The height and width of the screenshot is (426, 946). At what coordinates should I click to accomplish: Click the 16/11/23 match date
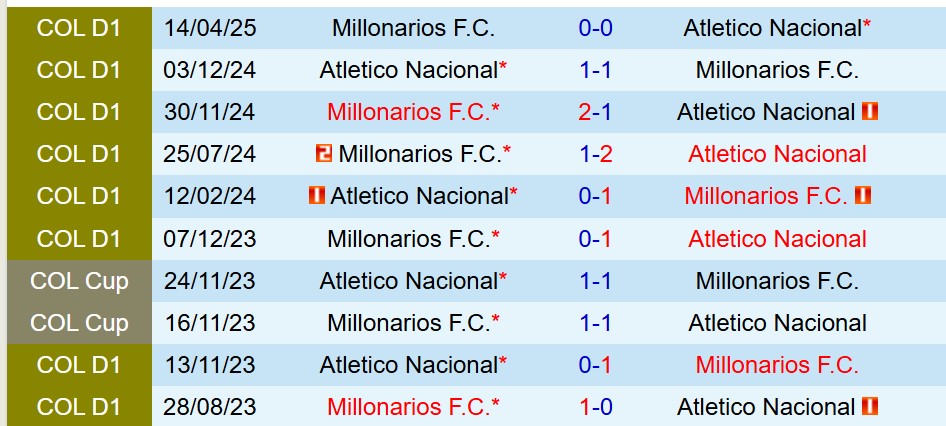(x=213, y=323)
